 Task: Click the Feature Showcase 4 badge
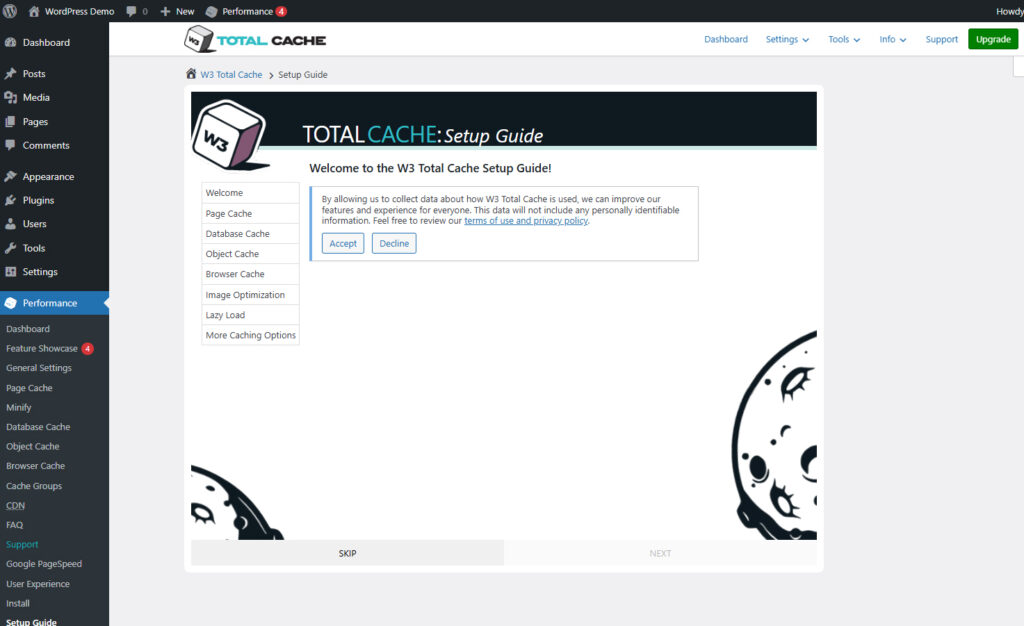tap(88, 349)
